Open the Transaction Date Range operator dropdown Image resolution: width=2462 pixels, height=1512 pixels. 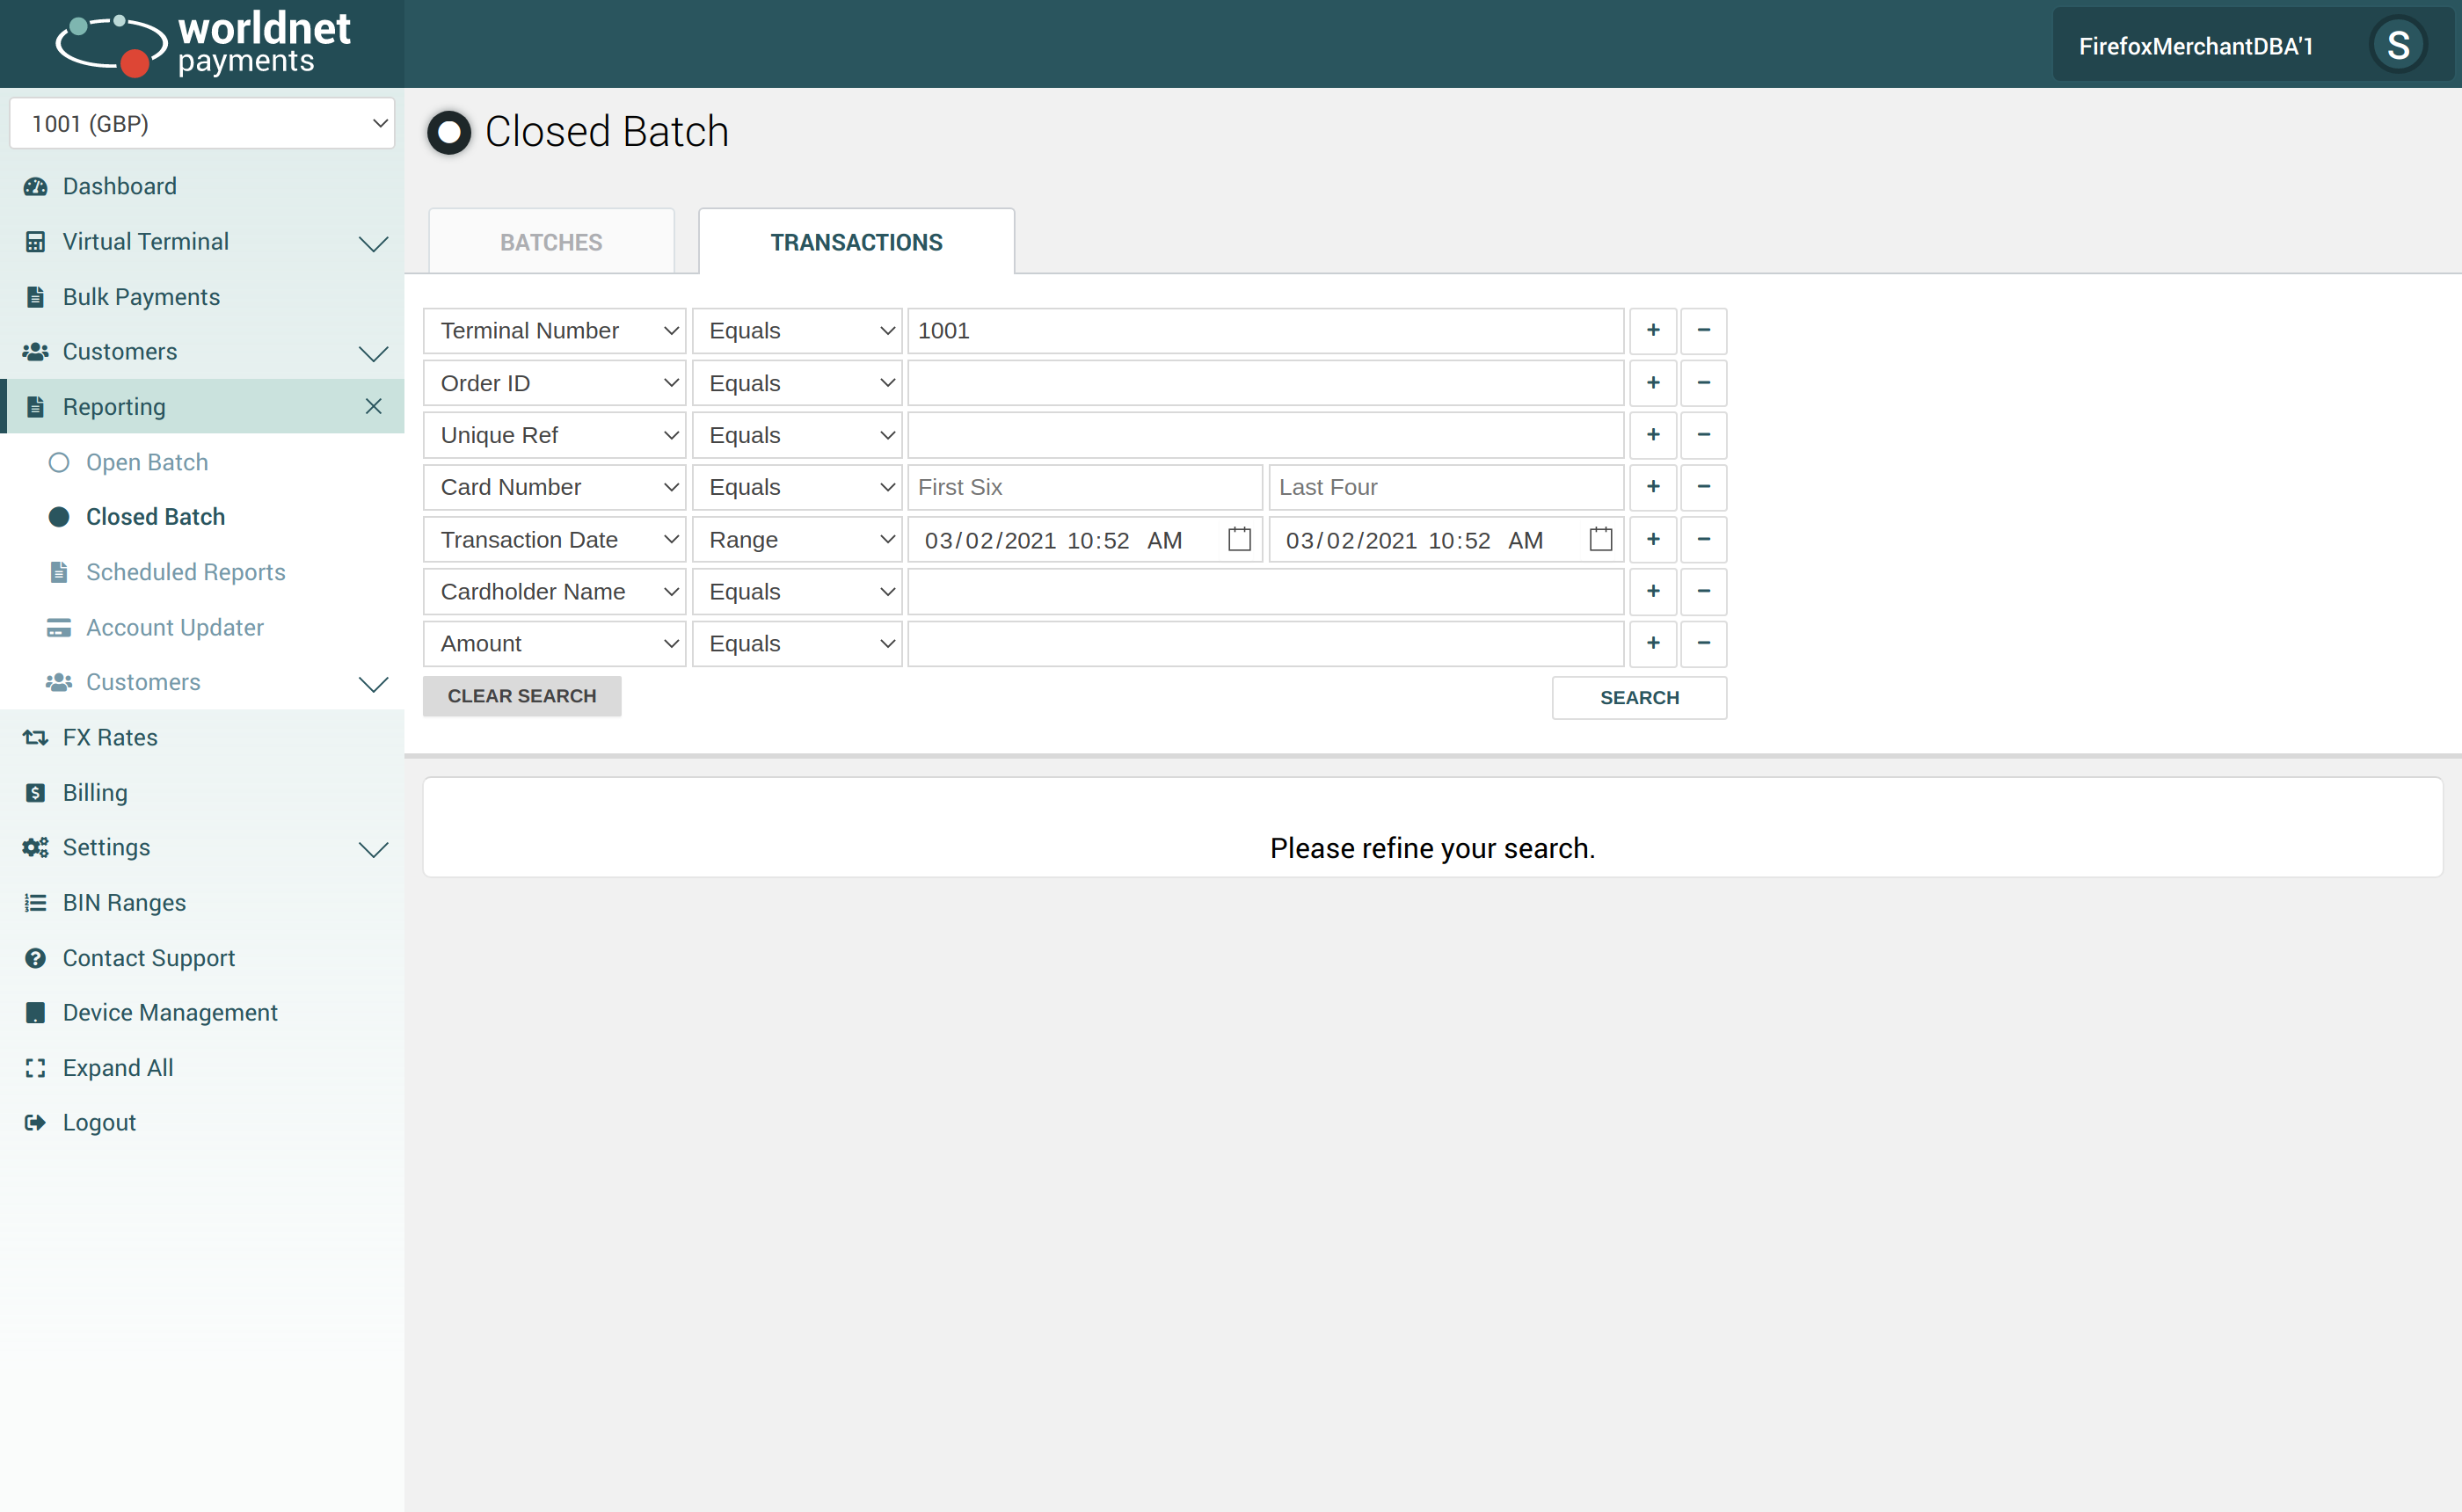point(797,540)
